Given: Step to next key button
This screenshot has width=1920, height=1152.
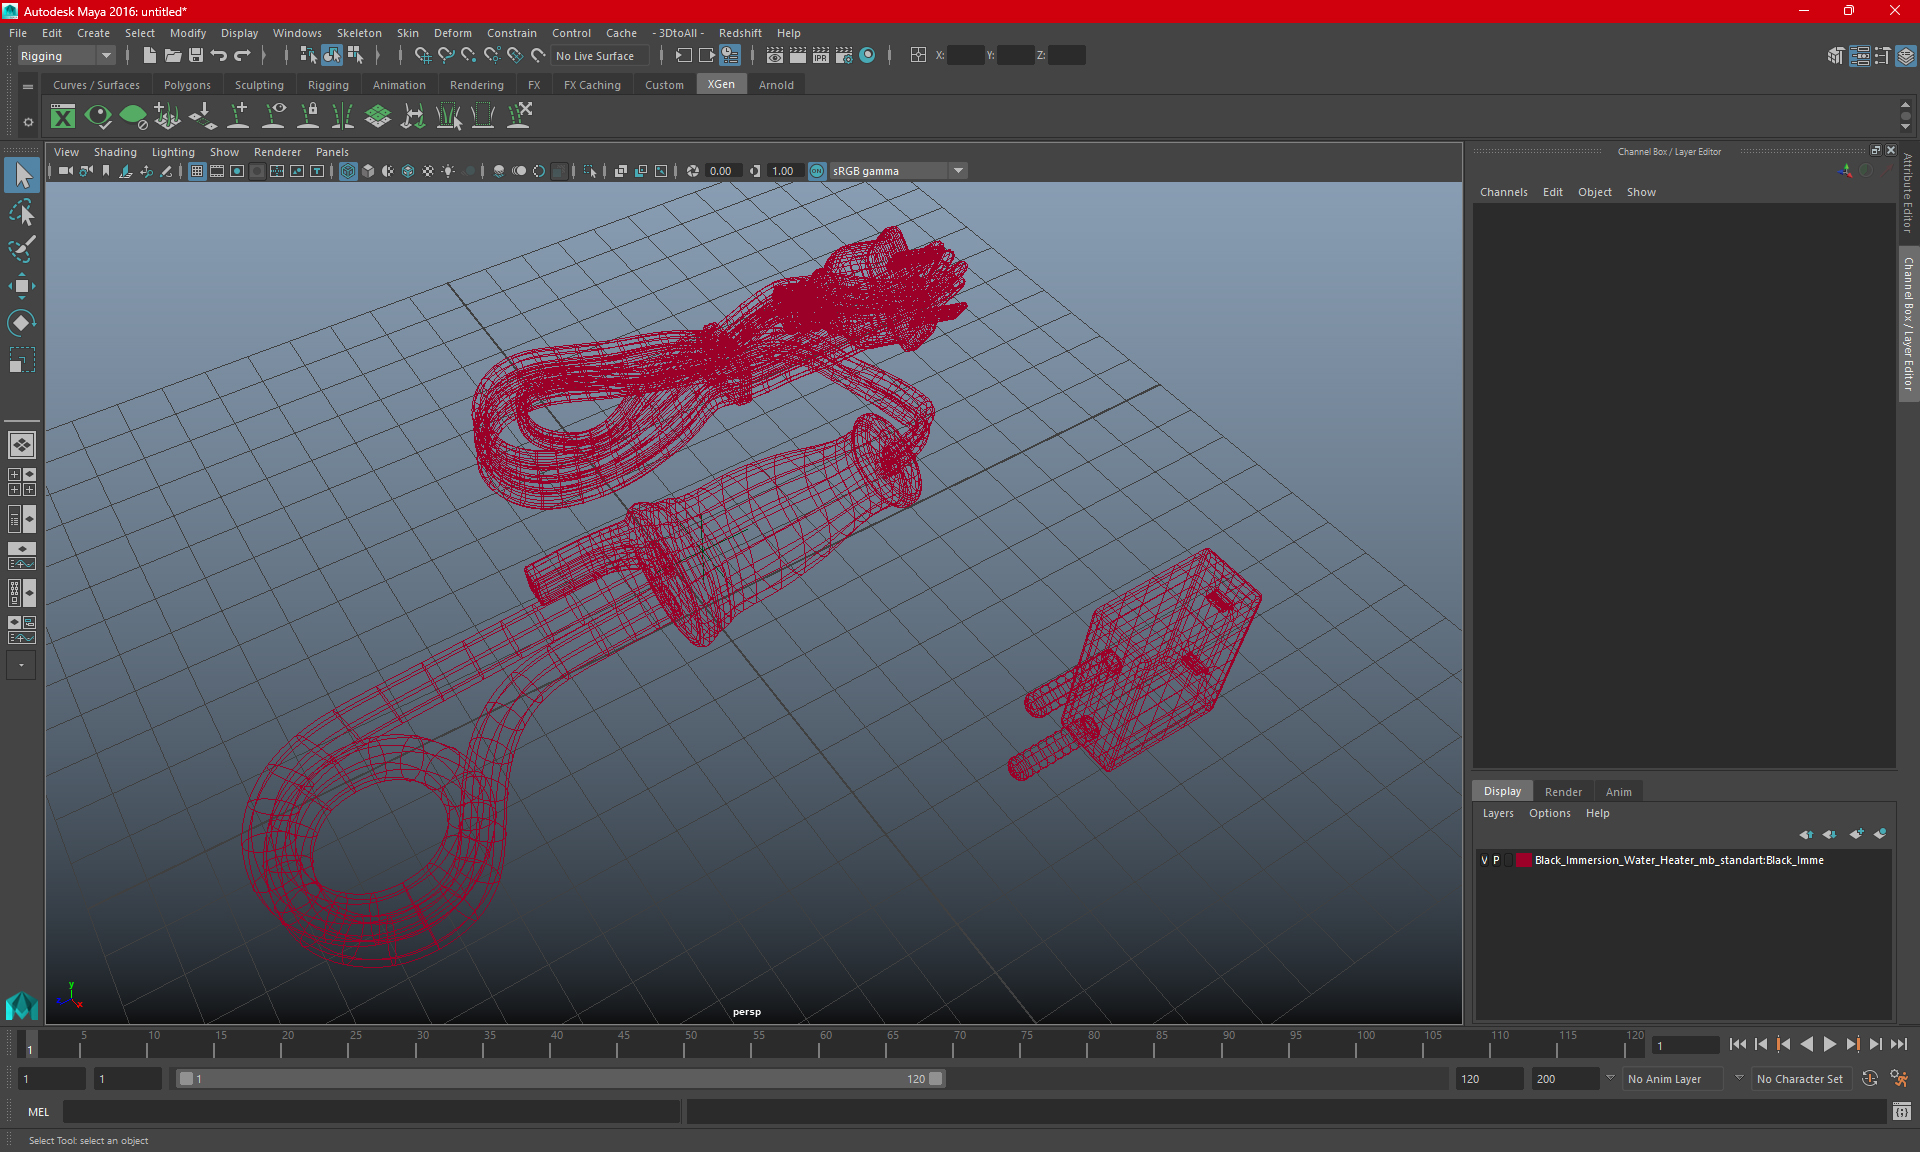Looking at the screenshot, I should [x=1852, y=1044].
